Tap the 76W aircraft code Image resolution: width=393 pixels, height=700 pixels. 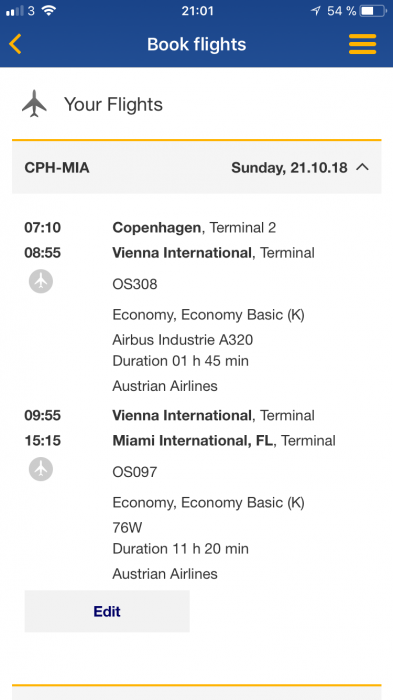point(127,528)
